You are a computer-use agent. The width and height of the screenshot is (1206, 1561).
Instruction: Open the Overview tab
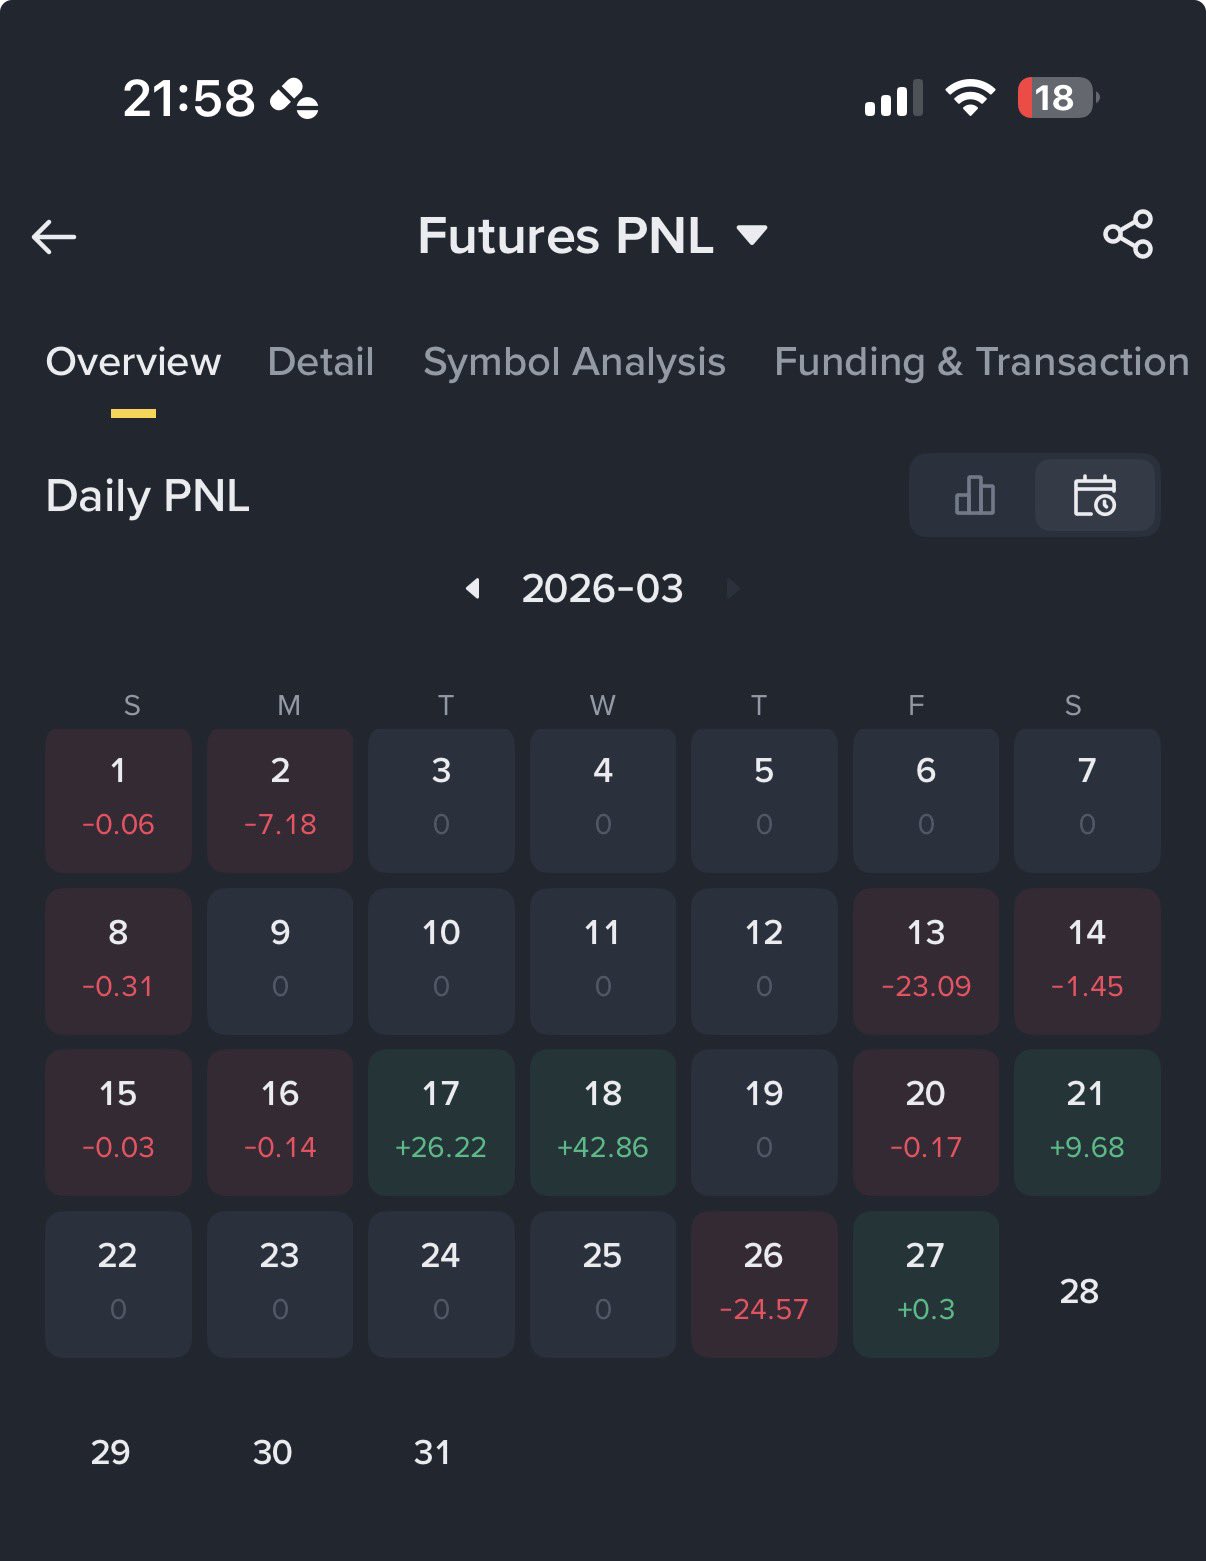tap(133, 362)
